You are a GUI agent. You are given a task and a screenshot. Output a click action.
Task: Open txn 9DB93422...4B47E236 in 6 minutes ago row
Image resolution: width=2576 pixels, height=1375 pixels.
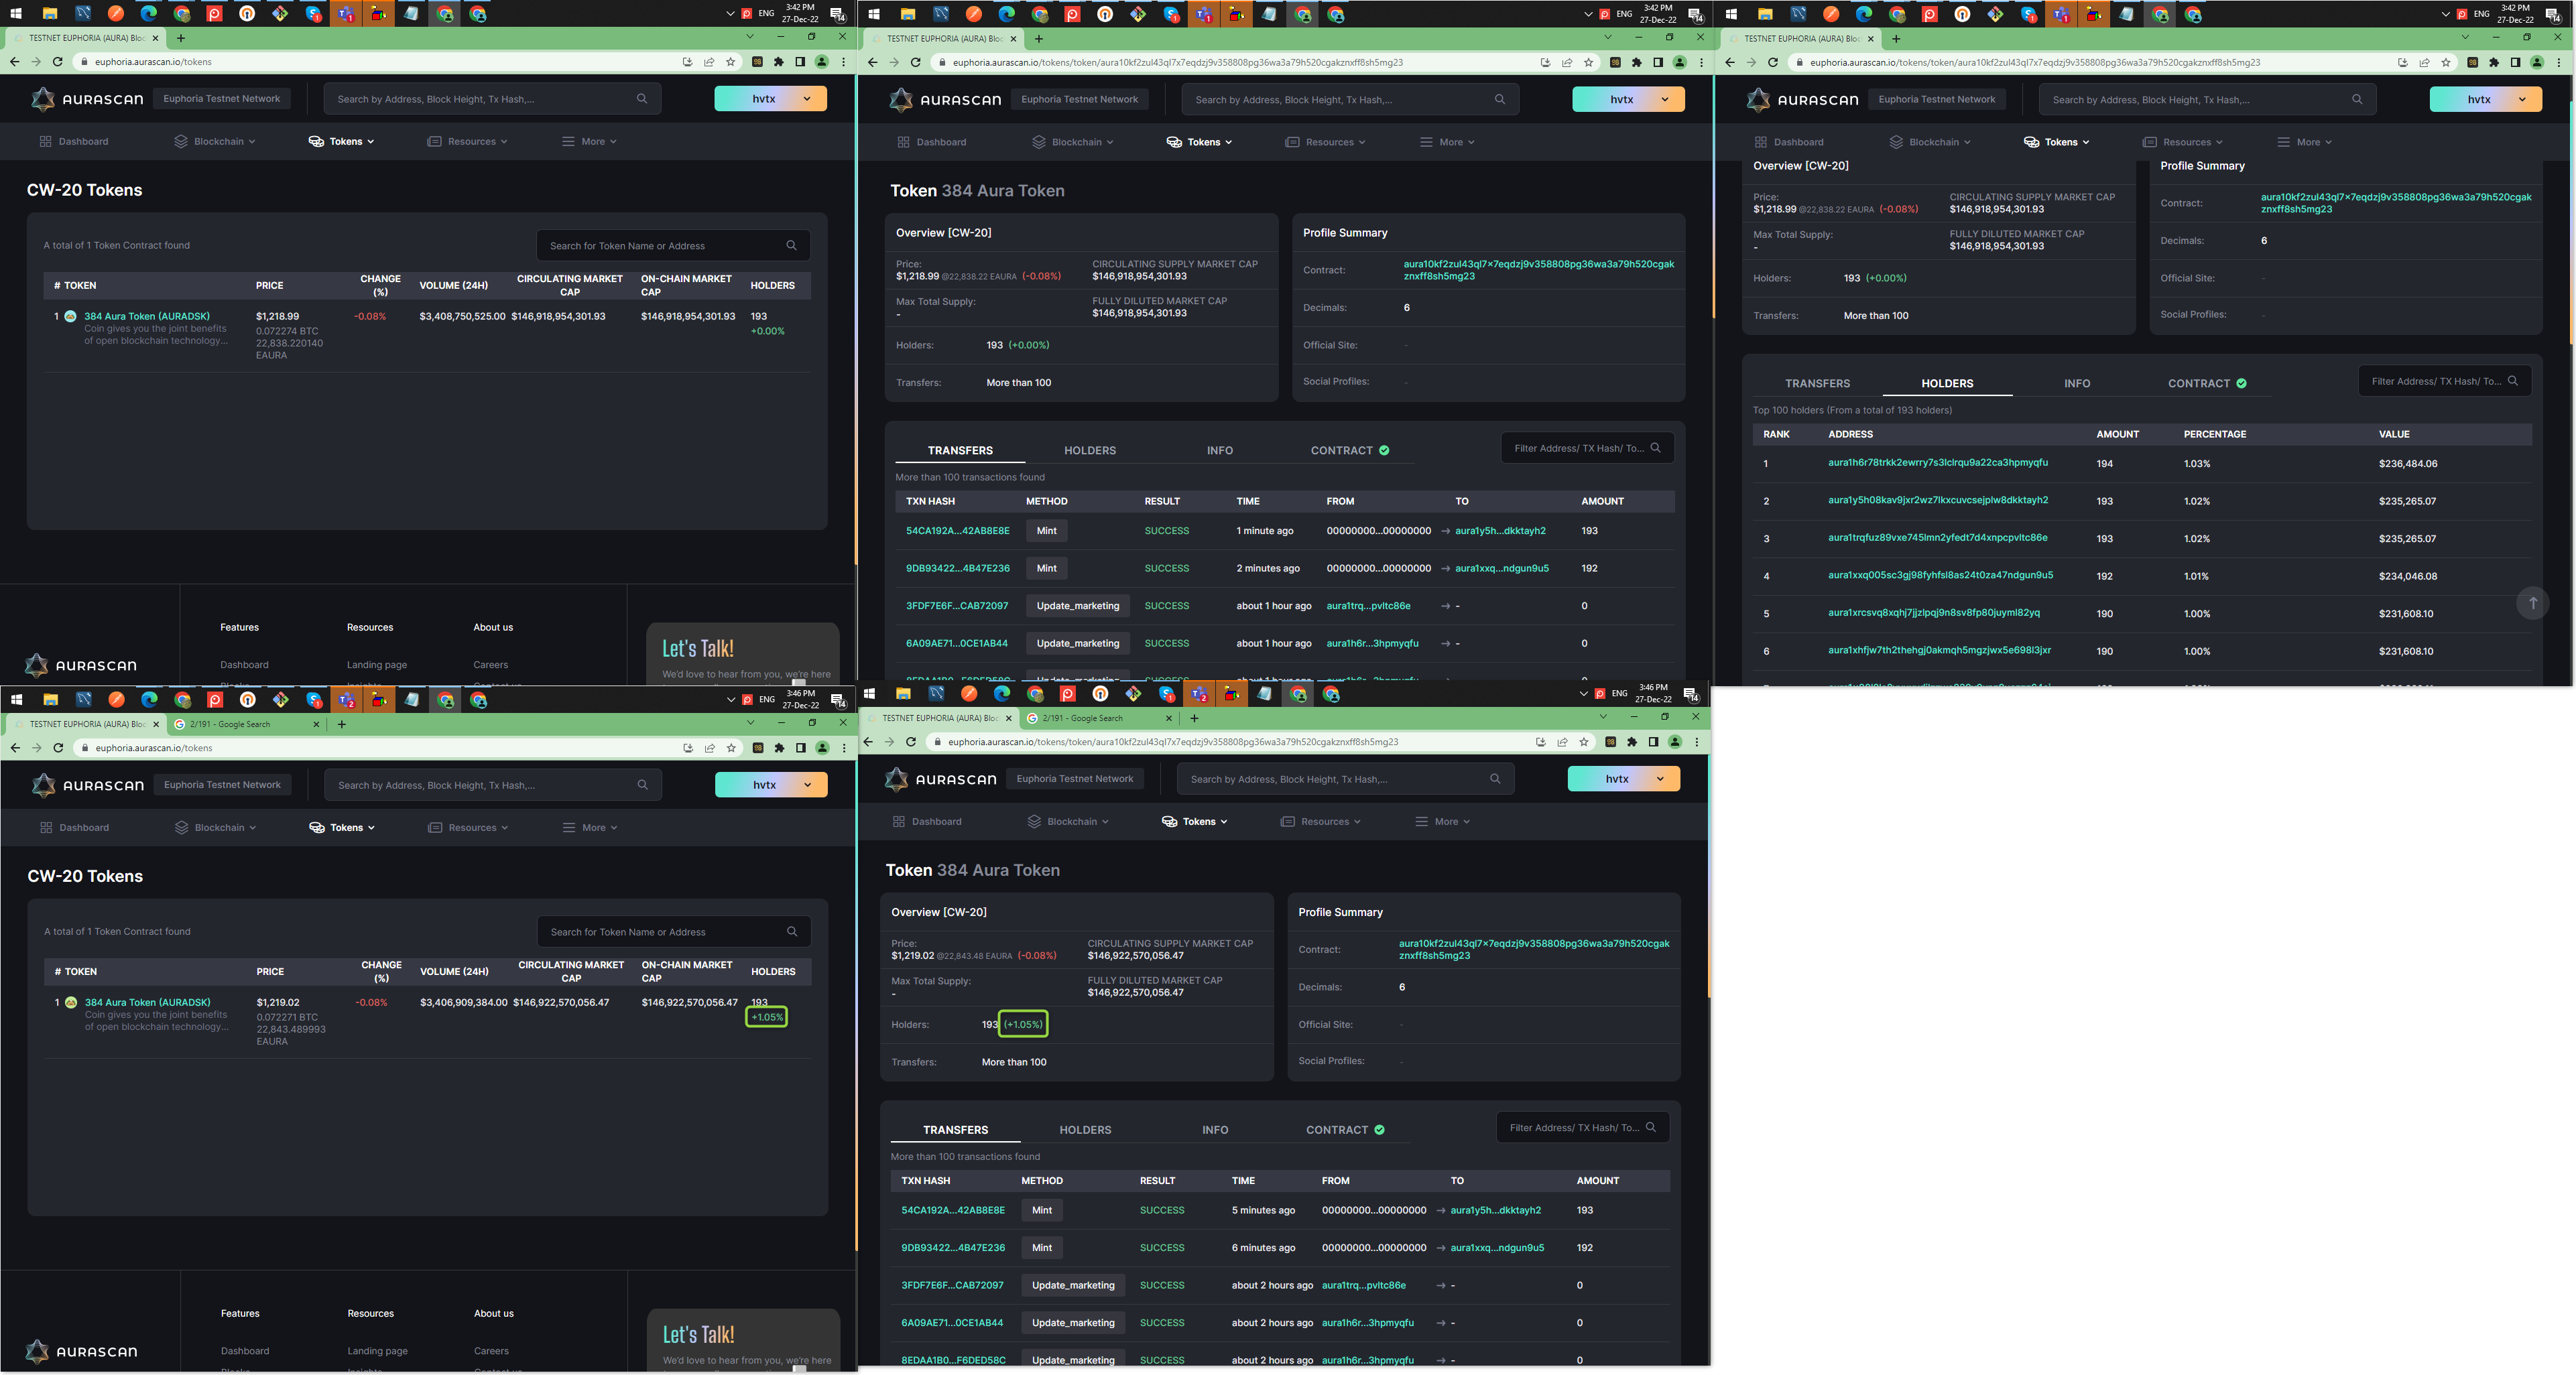(x=953, y=1247)
